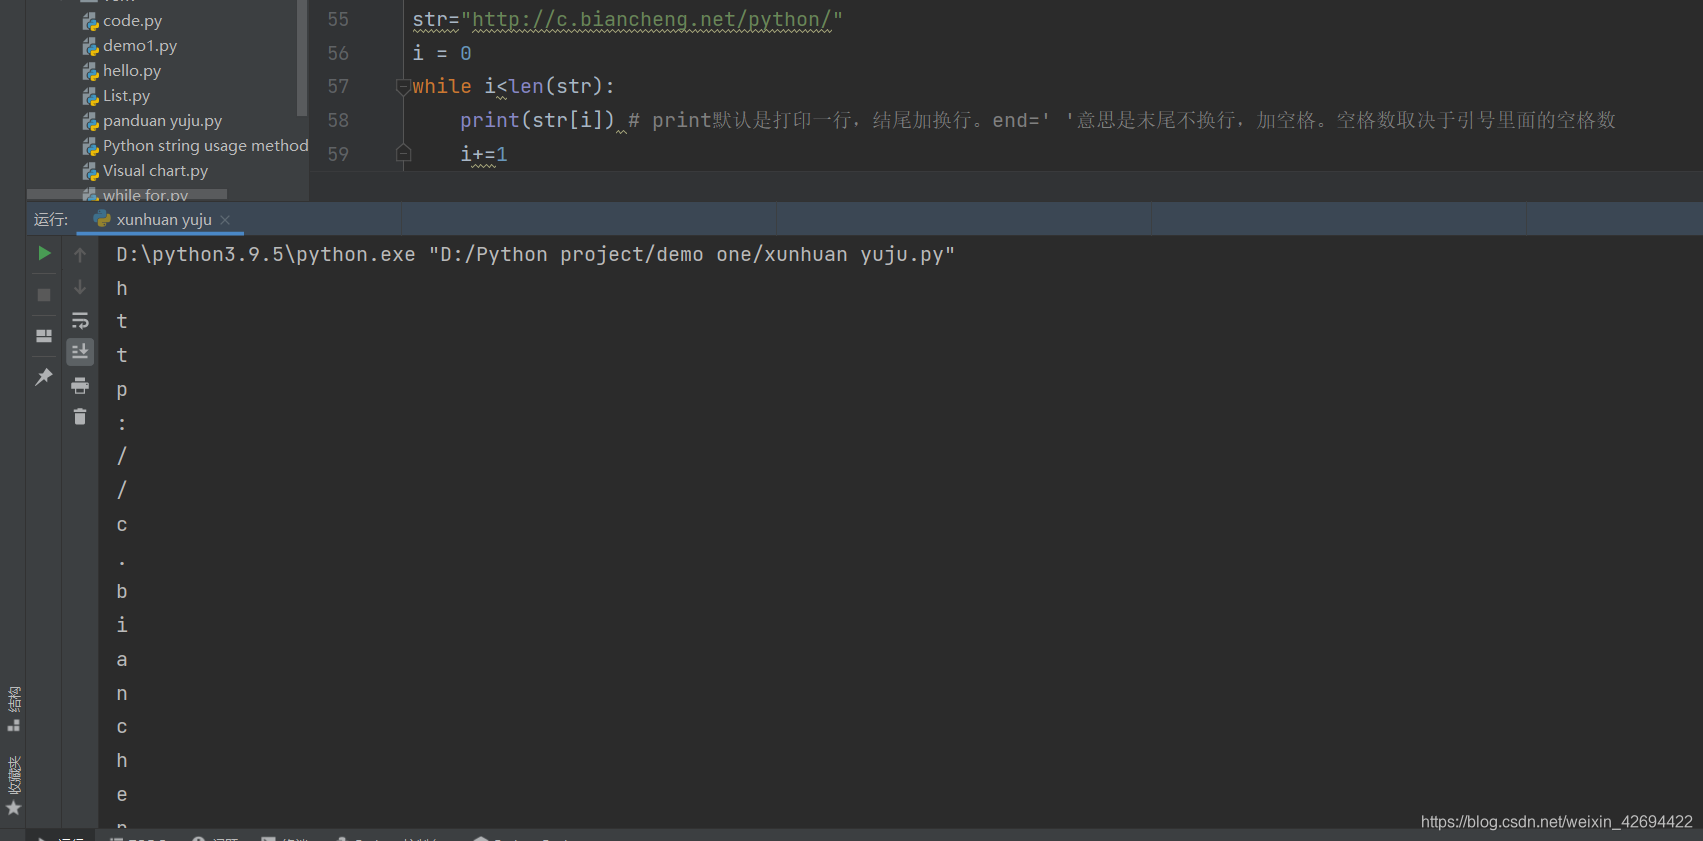Screen dimensions: 1703x841
Task: Click the output letter 'e' in console
Action: [x=122, y=794]
